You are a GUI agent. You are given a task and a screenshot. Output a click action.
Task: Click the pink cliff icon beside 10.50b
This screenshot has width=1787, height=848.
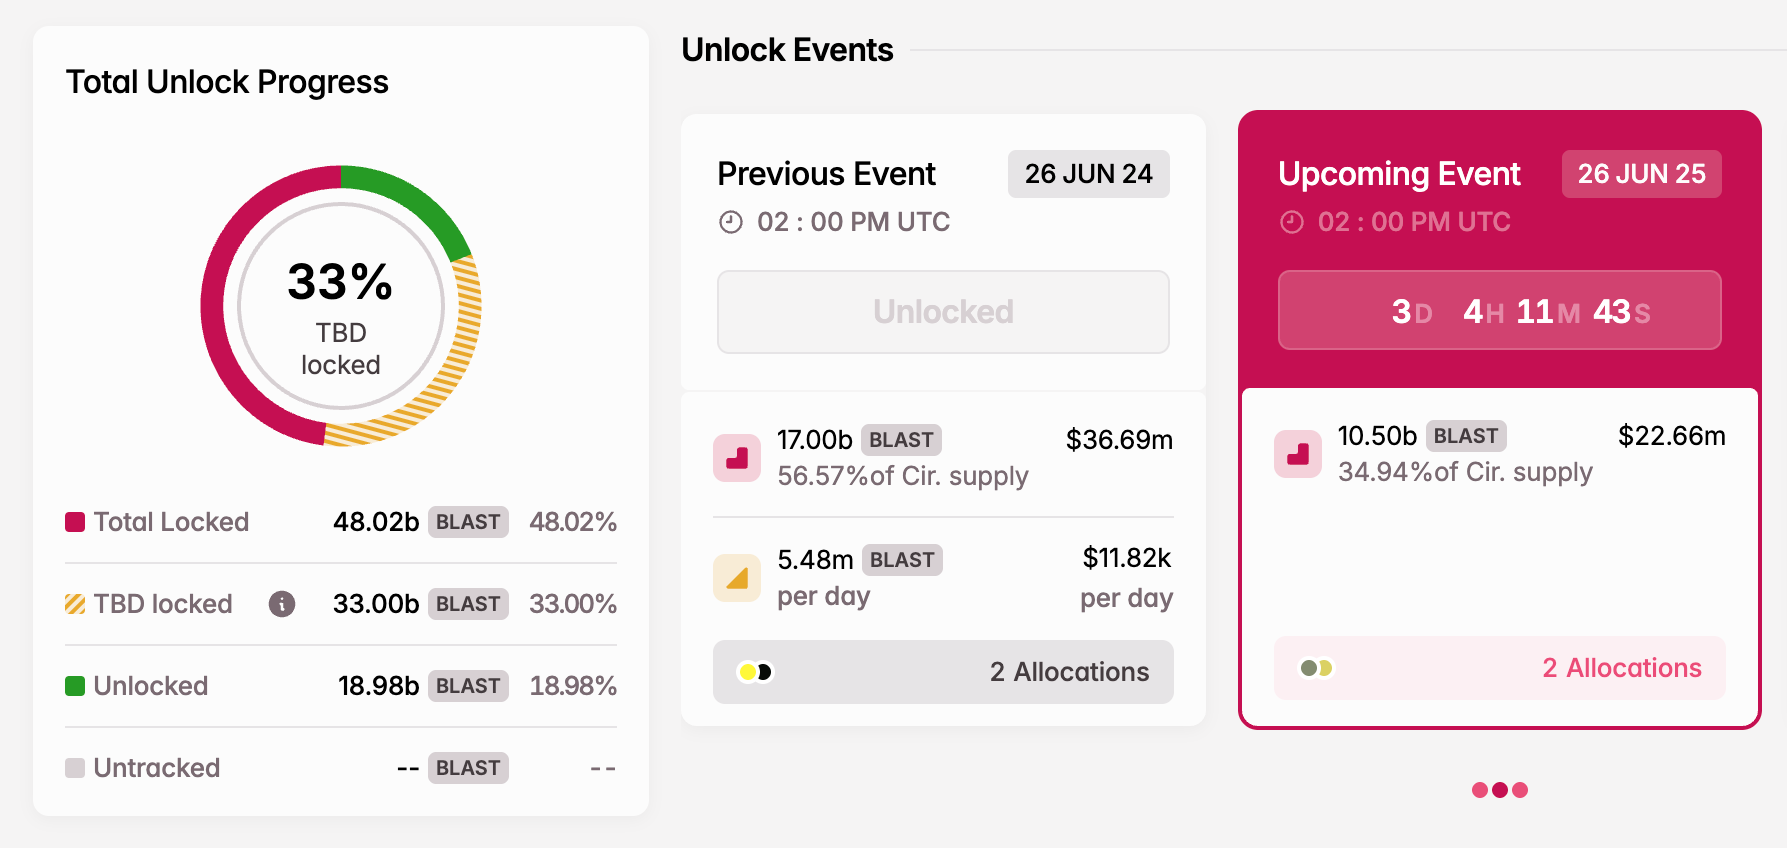click(1298, 454)
